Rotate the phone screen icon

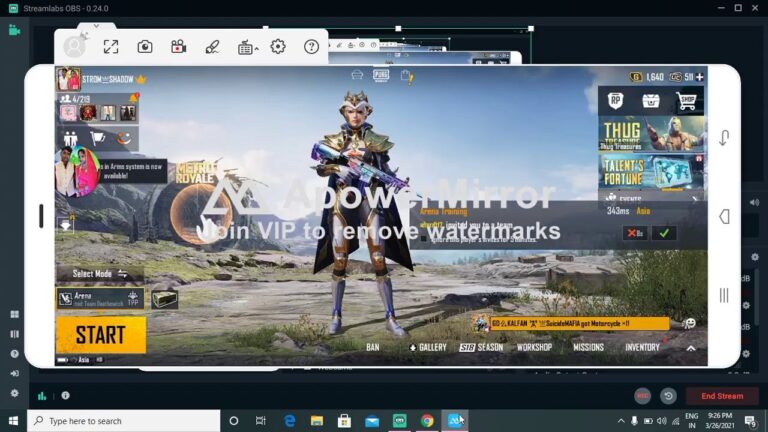(x=724, y=138)
